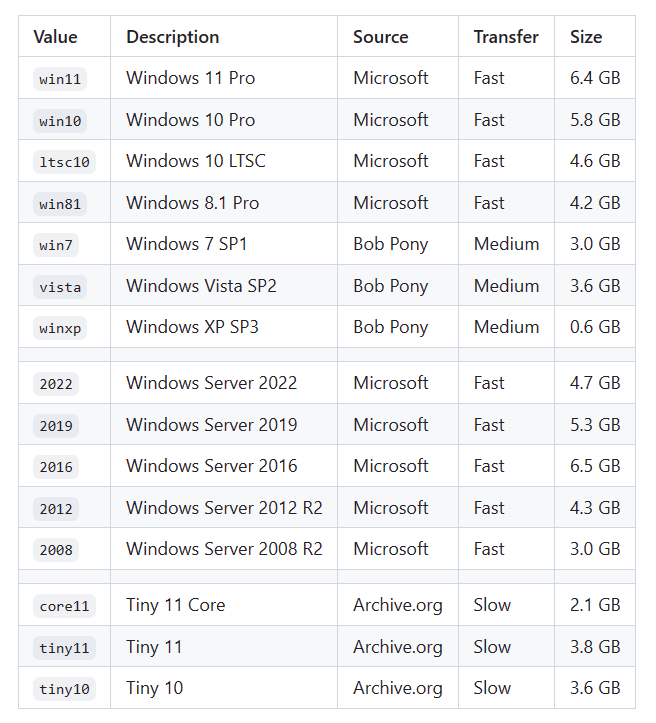This screenshot has height=723, width=656.
Task: Click the Transfer column header
Action: click(506, 37)
